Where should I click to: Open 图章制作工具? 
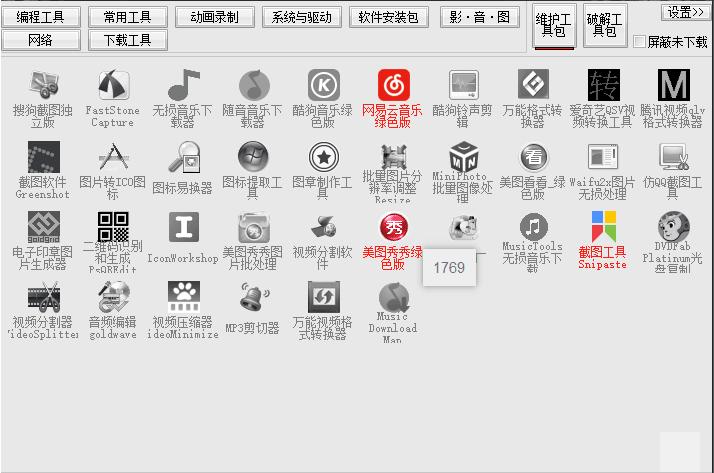pyautogui.click(x=323, y=157)
